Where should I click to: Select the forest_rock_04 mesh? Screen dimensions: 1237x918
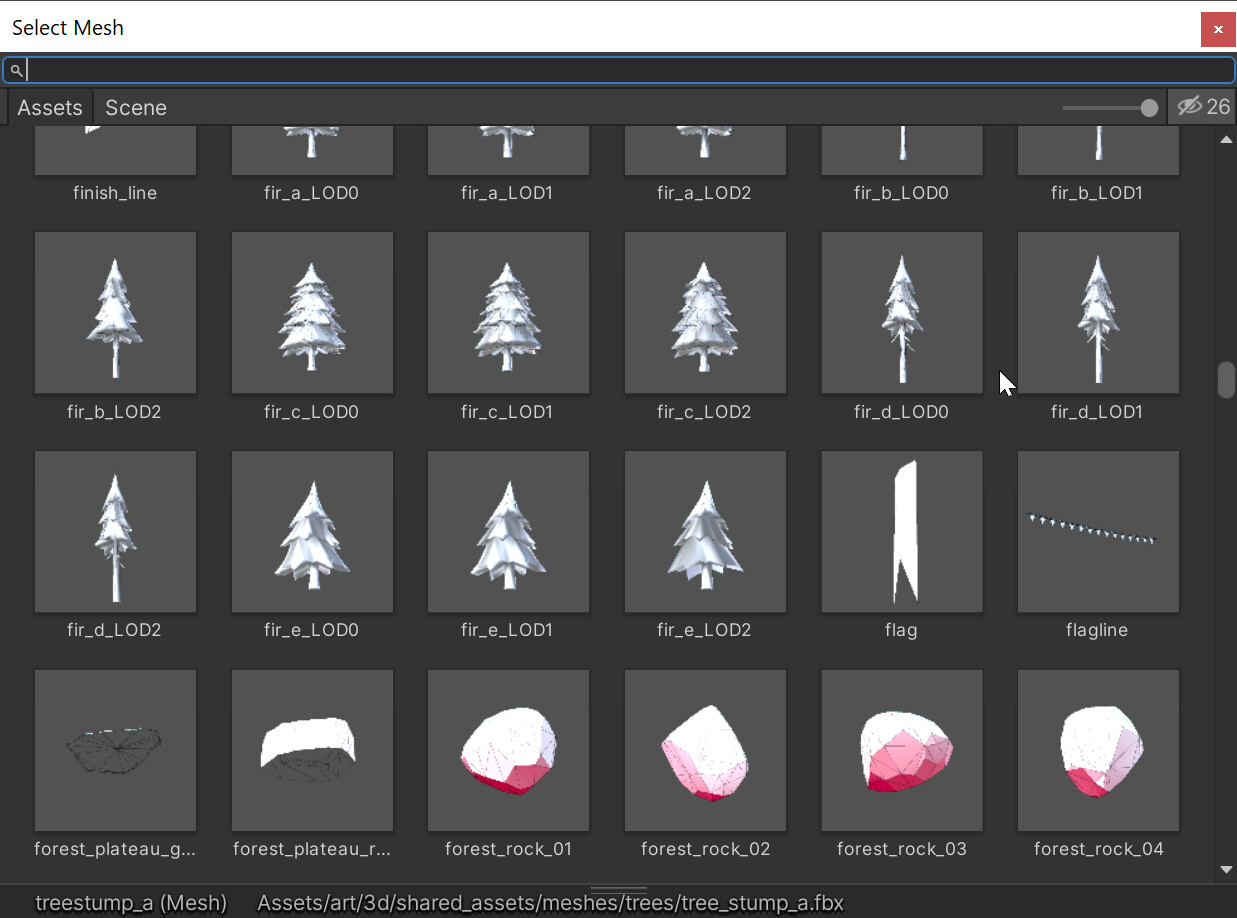(1098, 750)
